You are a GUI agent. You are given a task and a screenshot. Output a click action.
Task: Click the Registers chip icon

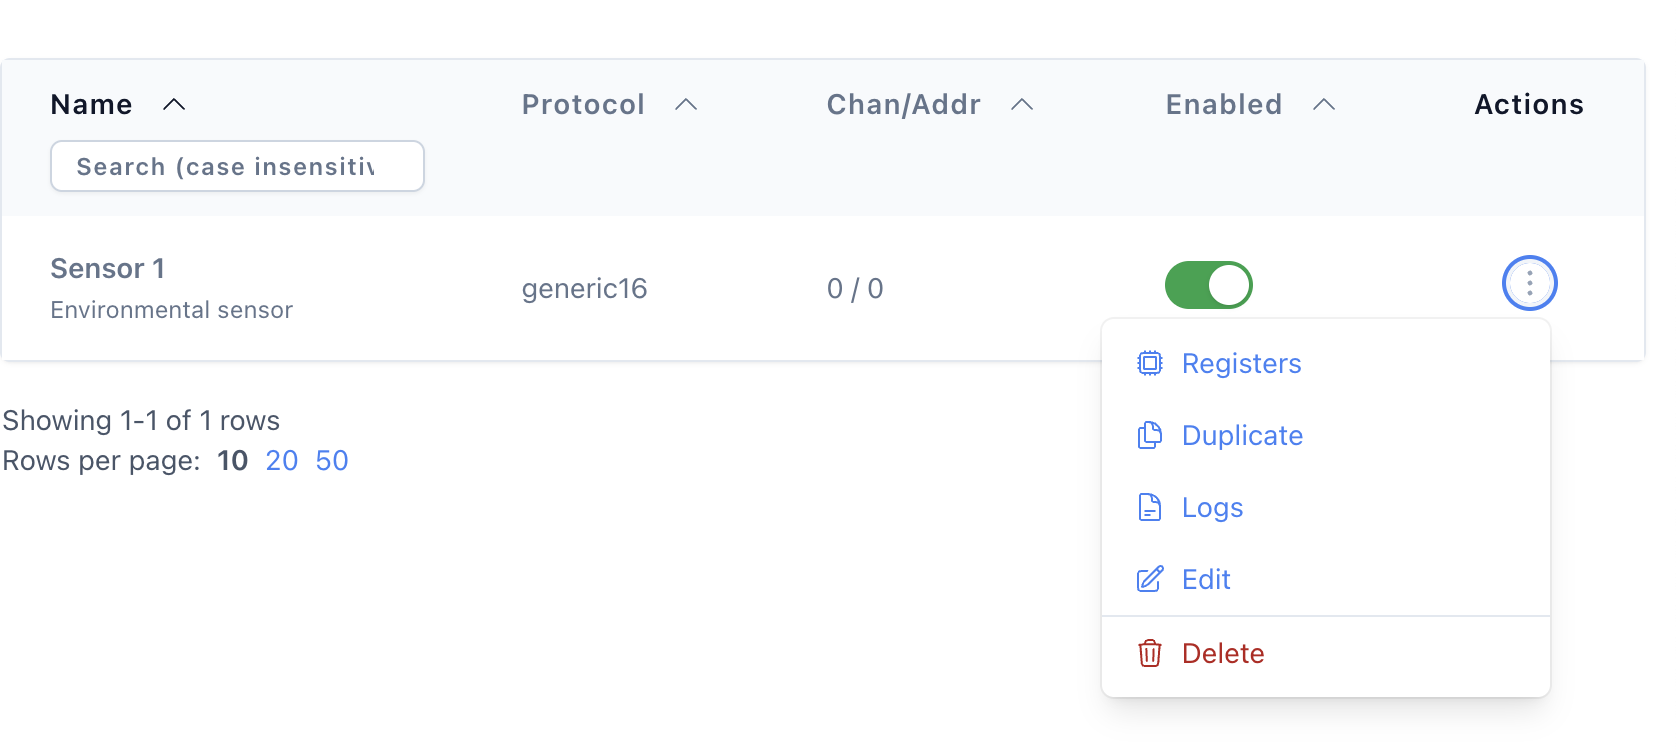click(1150, 363)
